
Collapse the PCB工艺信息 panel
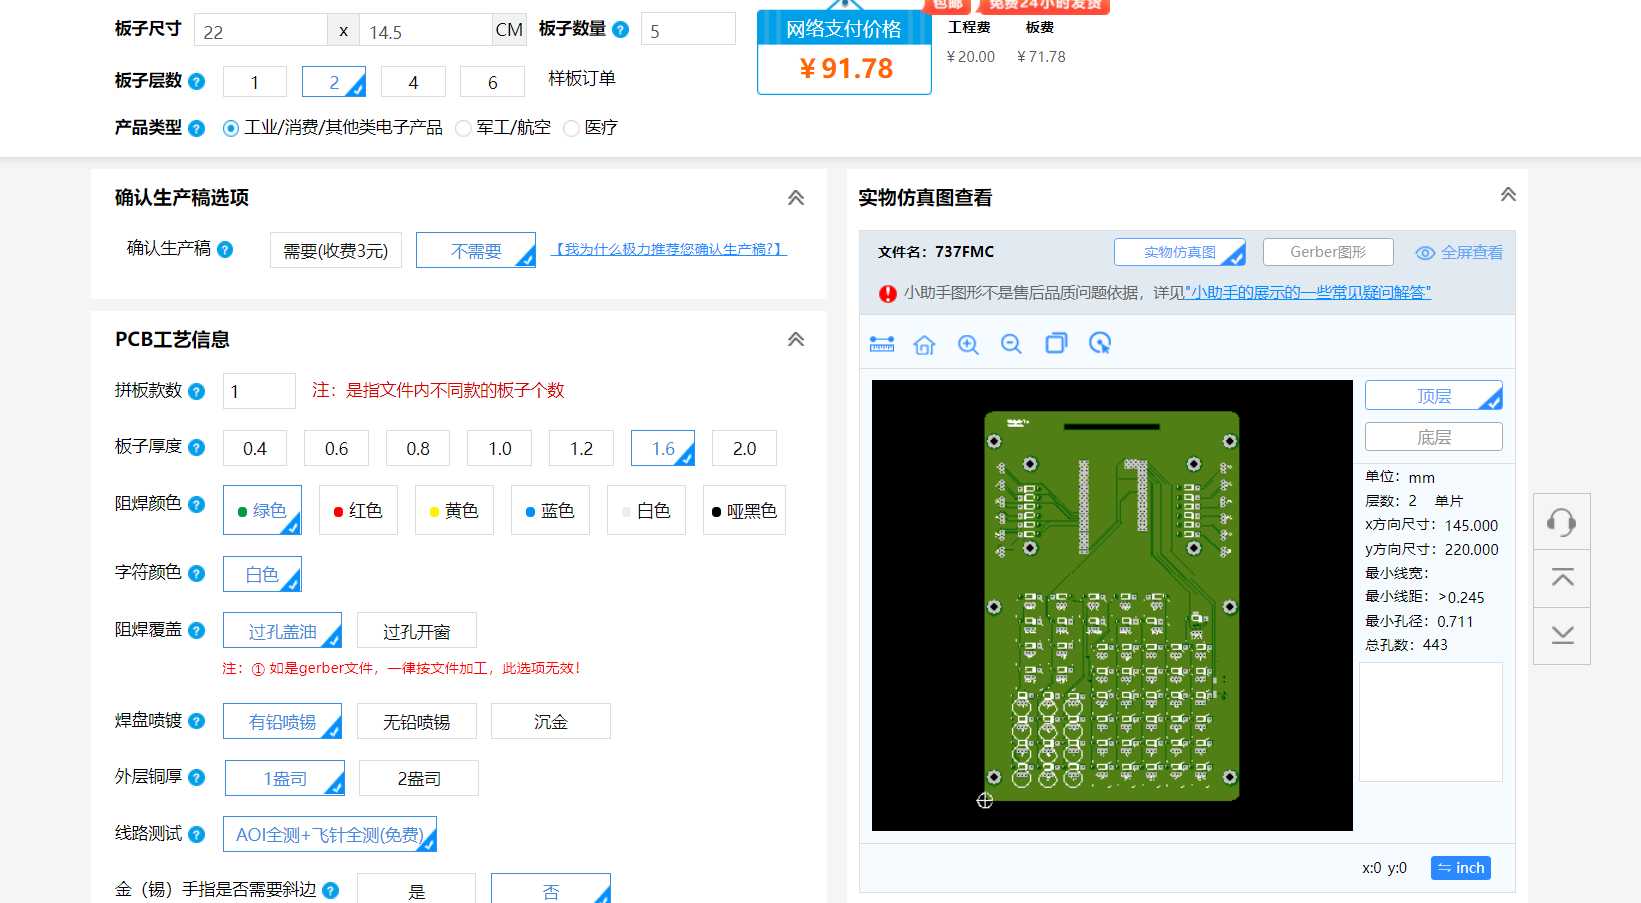tap(795, 339)
